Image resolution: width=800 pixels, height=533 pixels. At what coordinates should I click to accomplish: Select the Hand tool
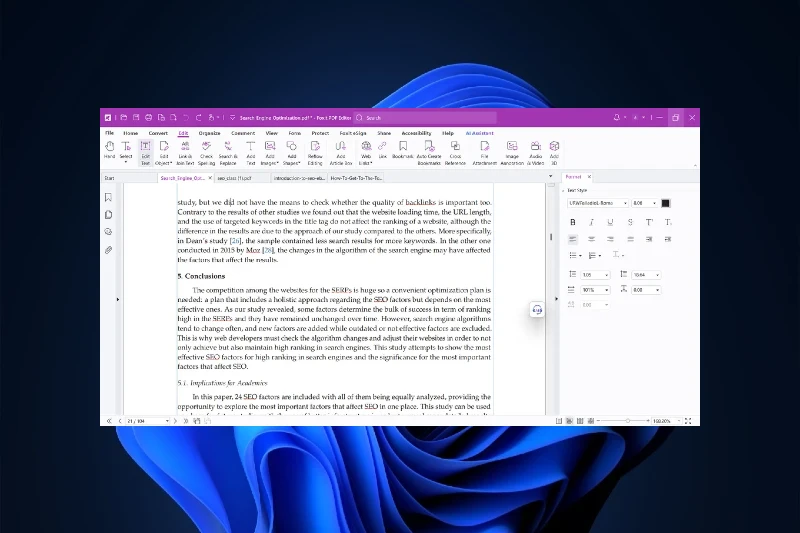click(x=109, y=152)
